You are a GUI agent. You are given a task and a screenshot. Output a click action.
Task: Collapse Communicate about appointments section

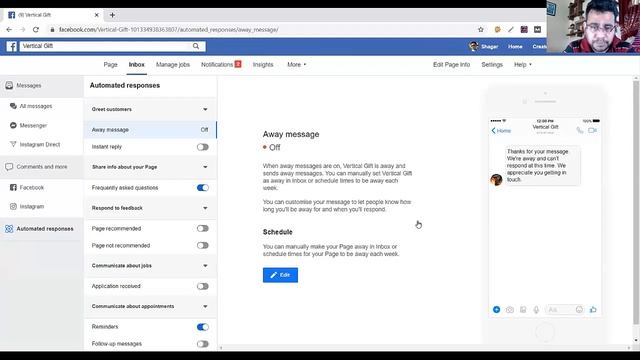coord(205,307)
